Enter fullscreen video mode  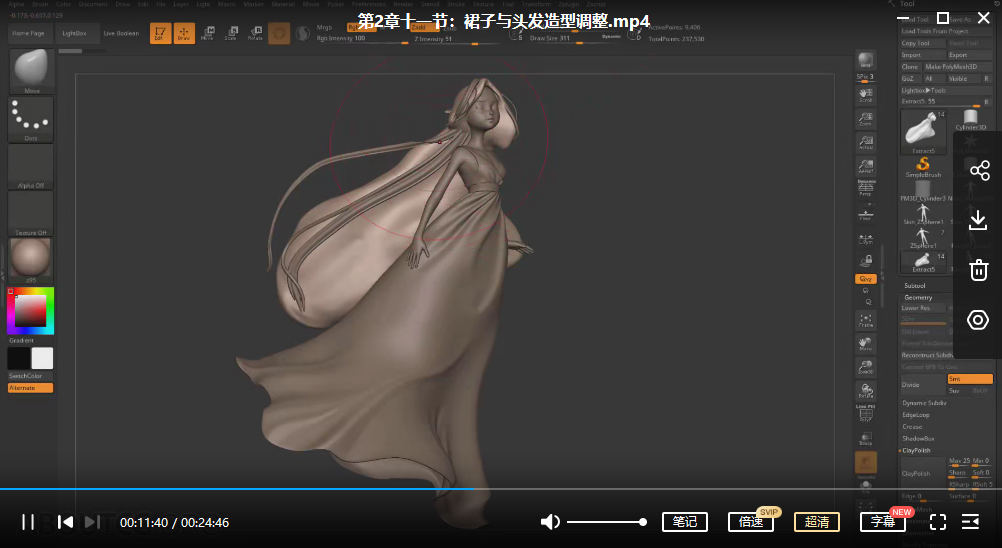point(938,522)
